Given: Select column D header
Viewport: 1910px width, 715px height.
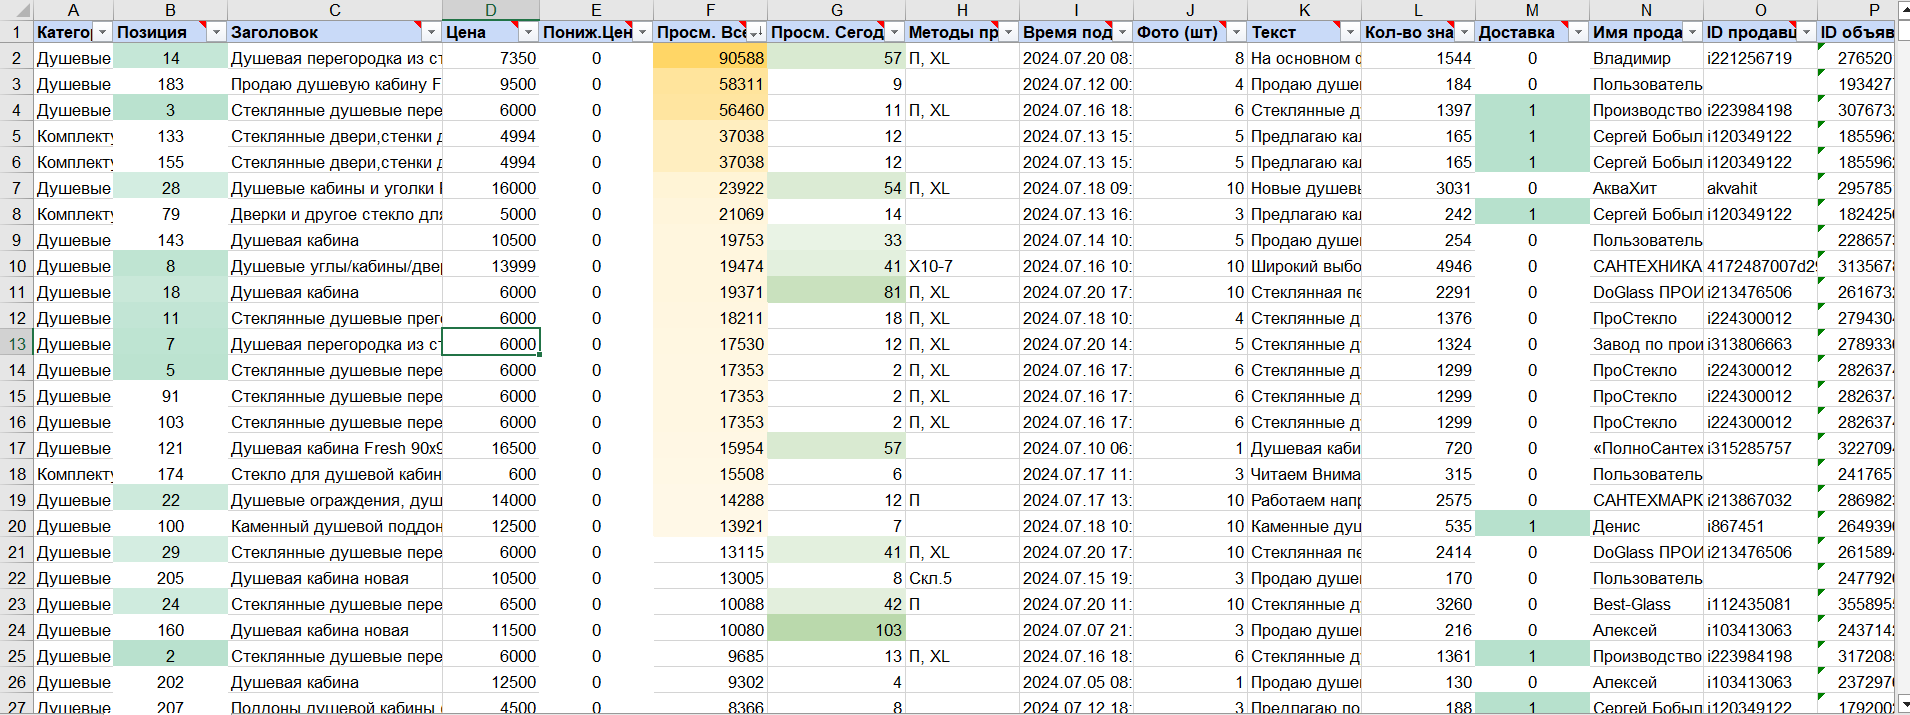Looking at the screenshot, I should (490, 10).
